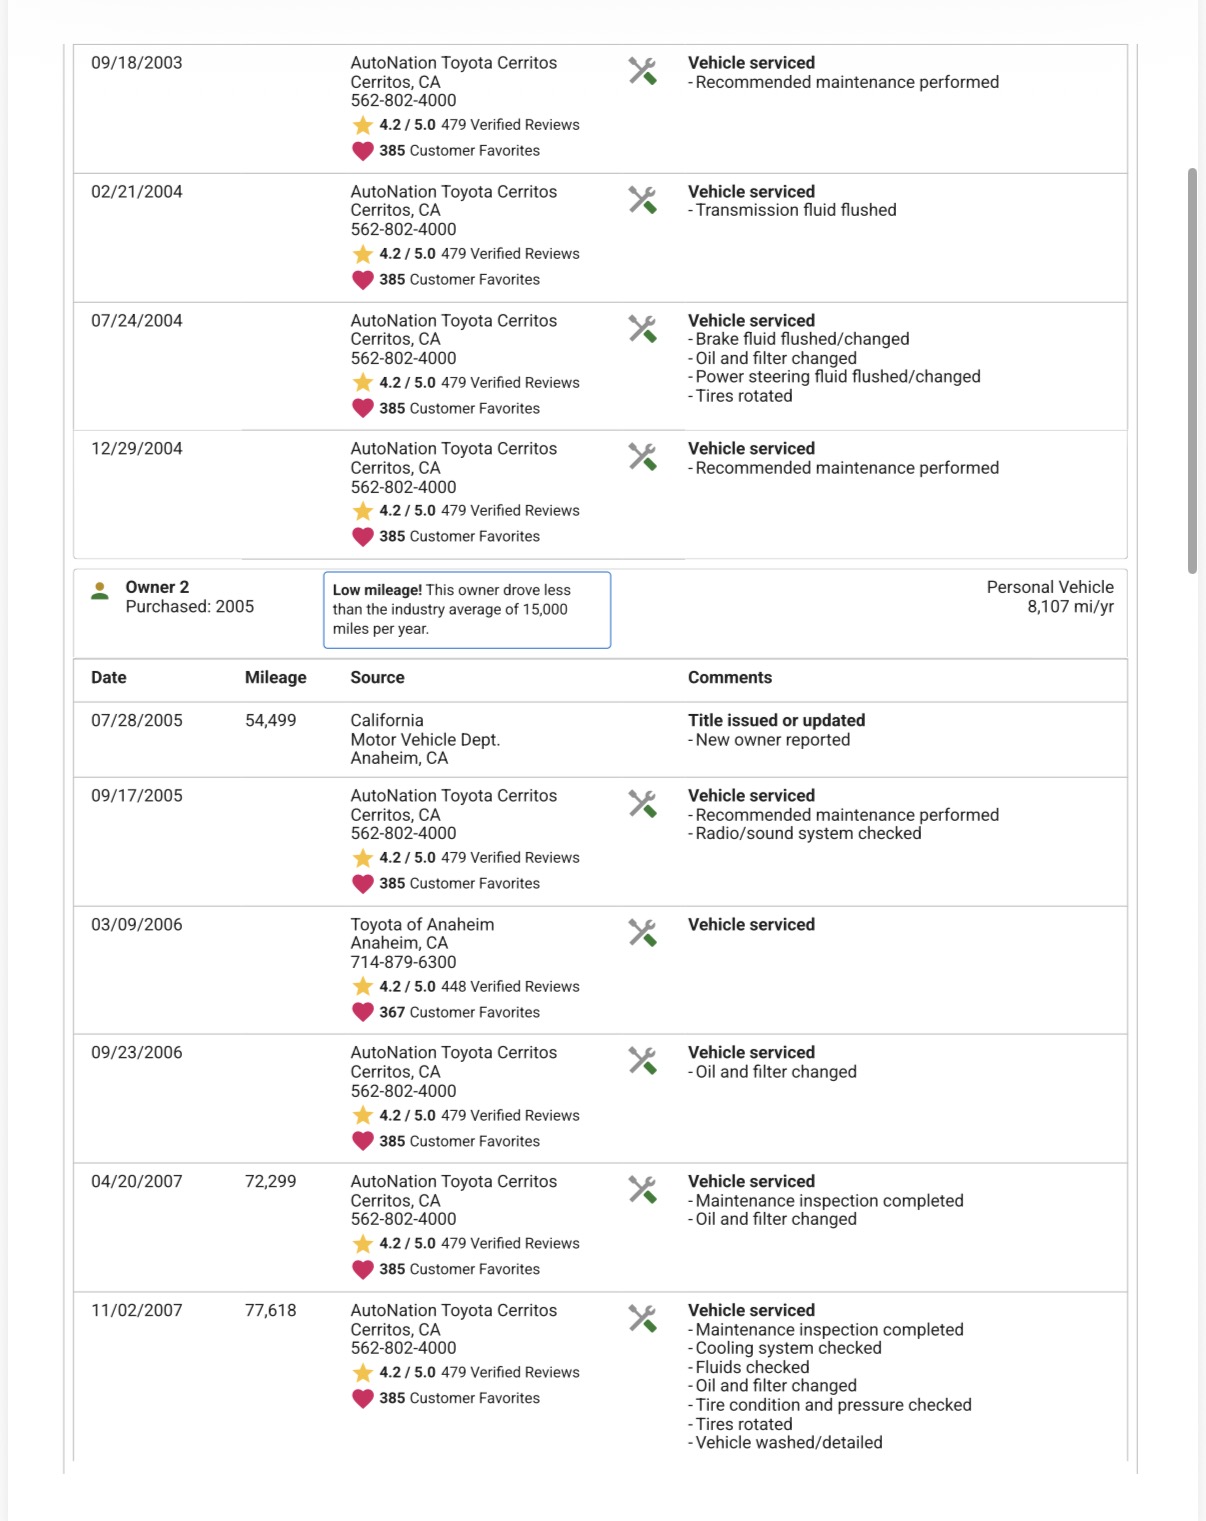Screen dimensions: 1206x1521
Task: Click "Purchased: 2005" text
Action: [x=190, y=607]
